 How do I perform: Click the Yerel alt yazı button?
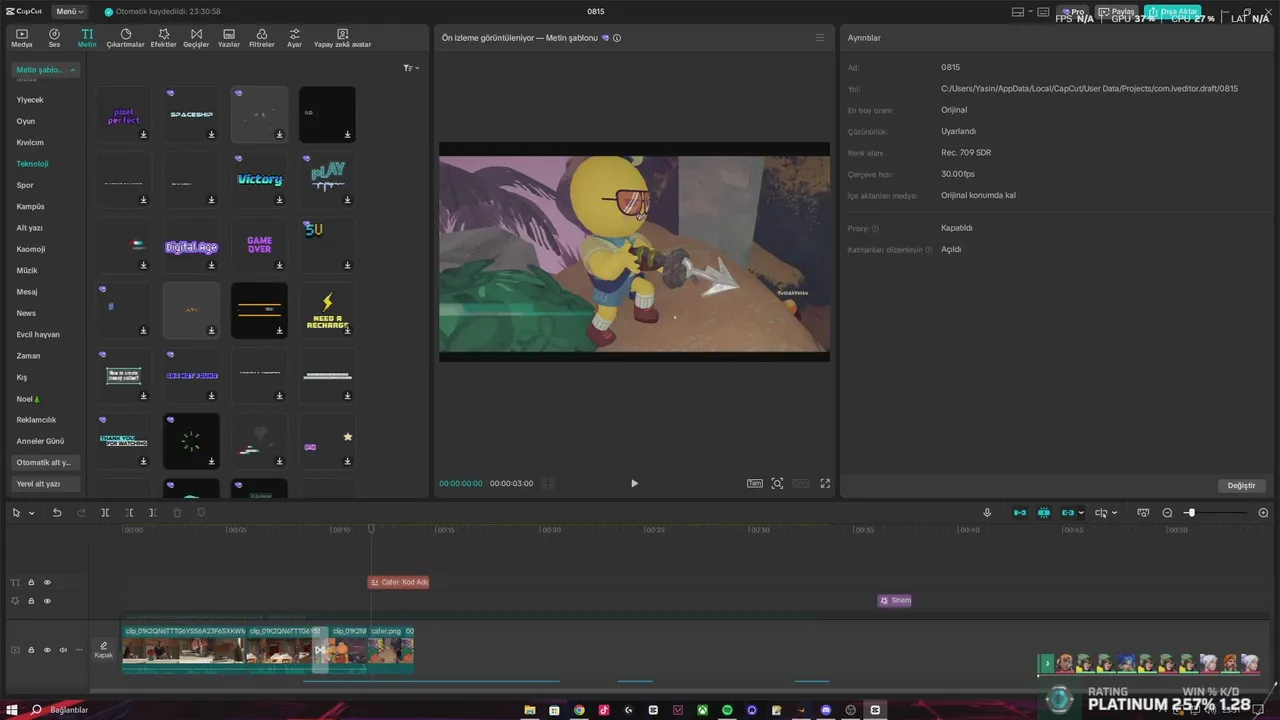(x=45, y=484)
